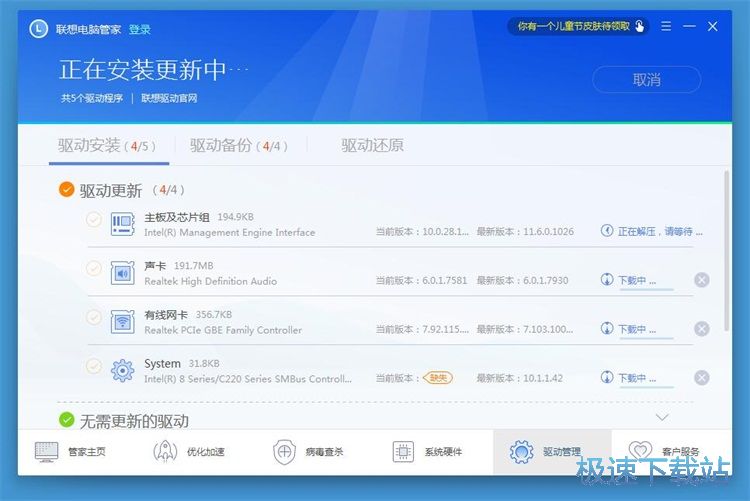Cancel the 声卡 driver download

702,280
